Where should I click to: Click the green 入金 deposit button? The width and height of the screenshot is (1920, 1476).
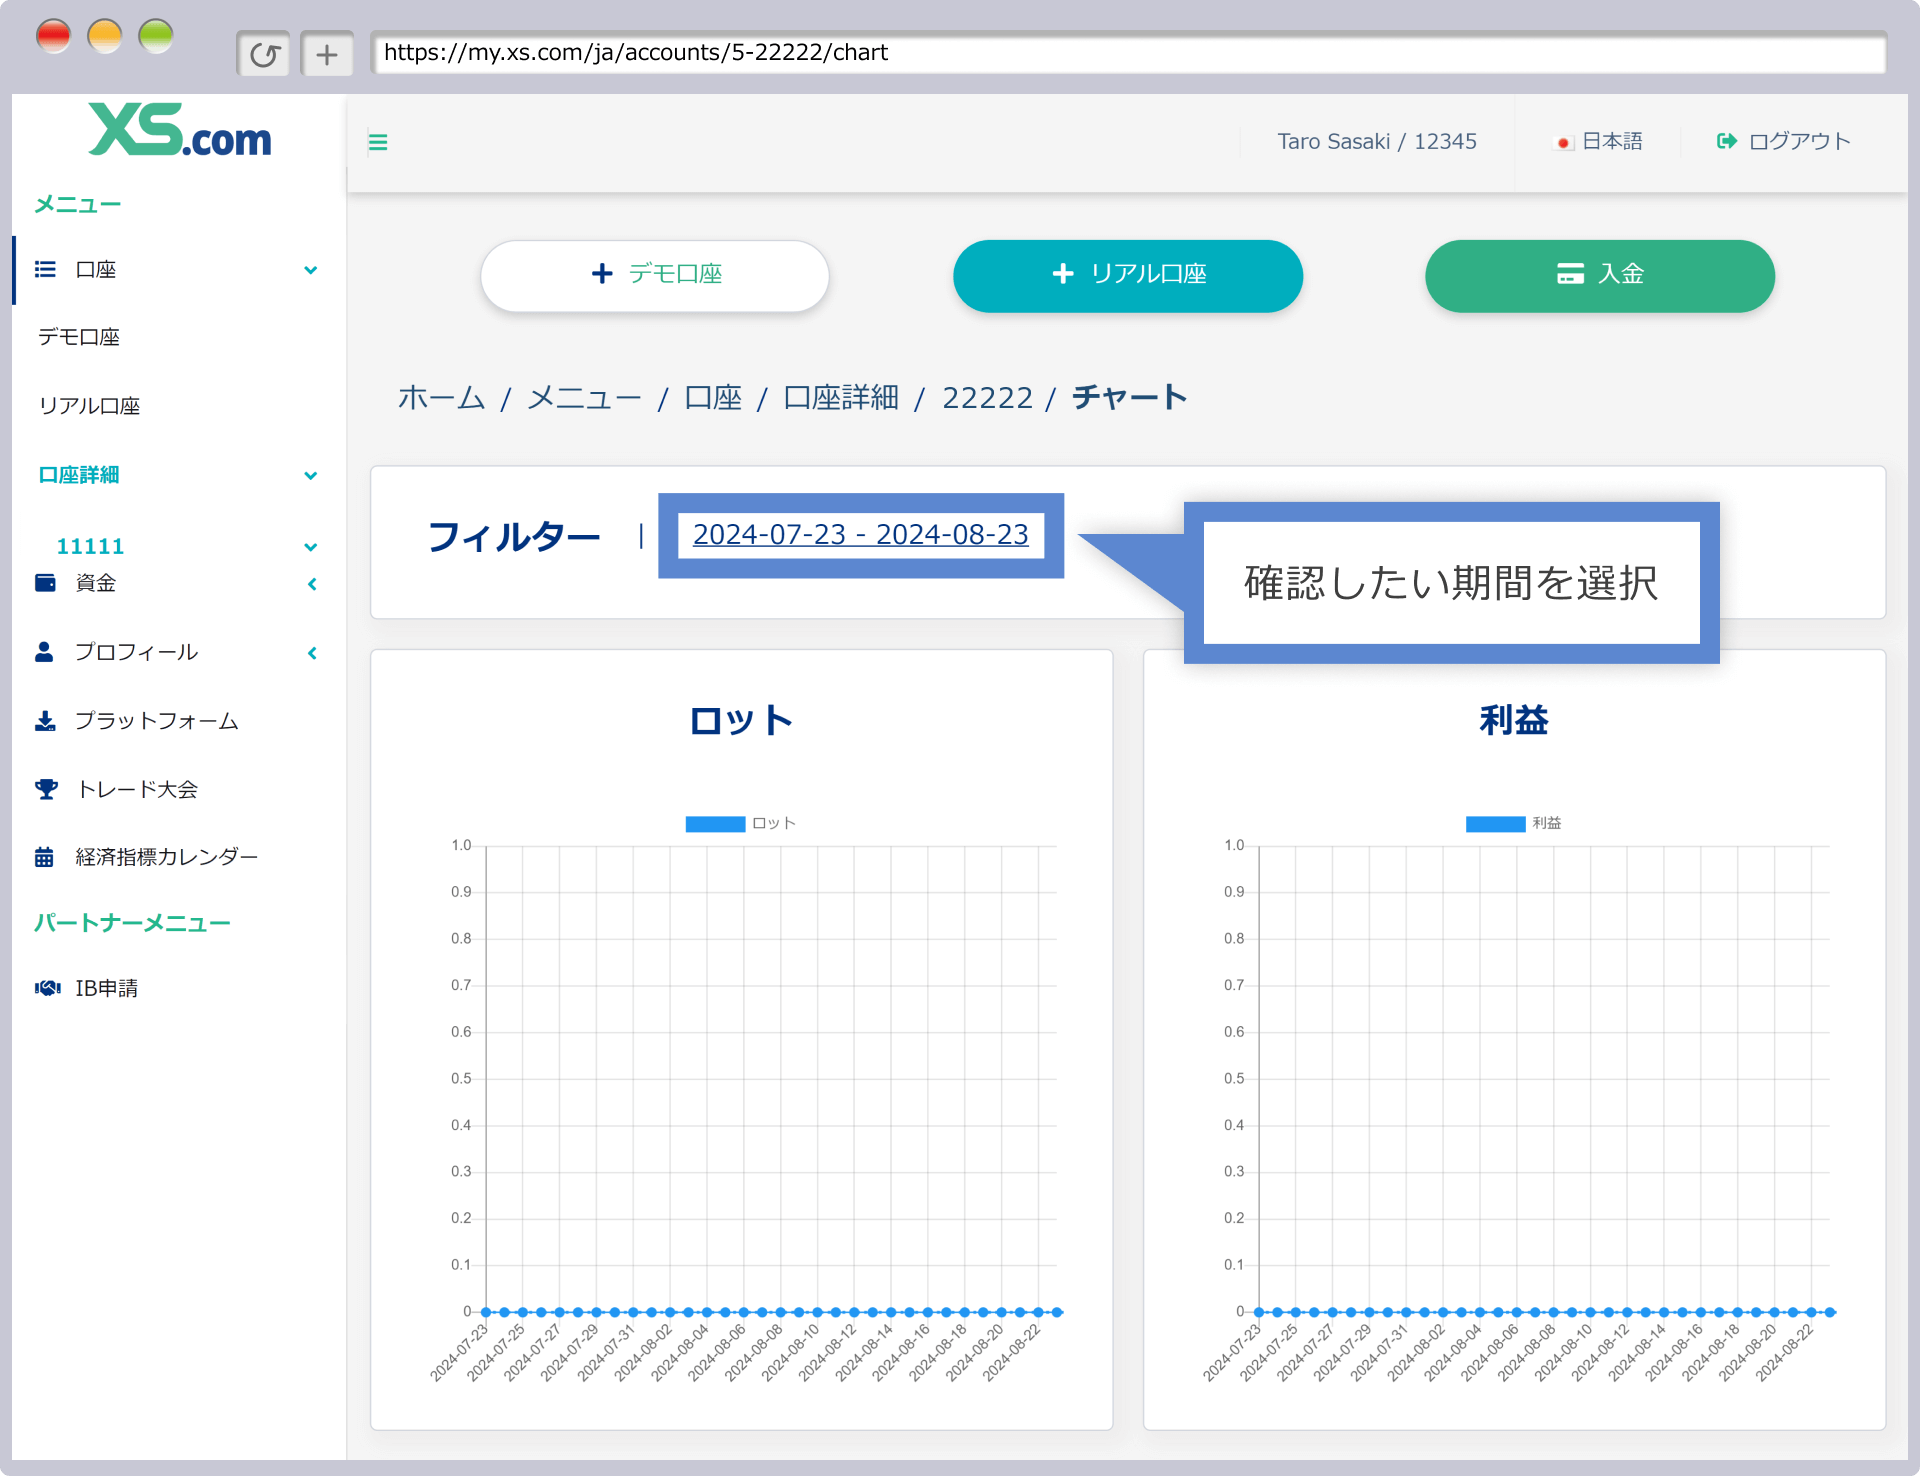point(1600,275)
